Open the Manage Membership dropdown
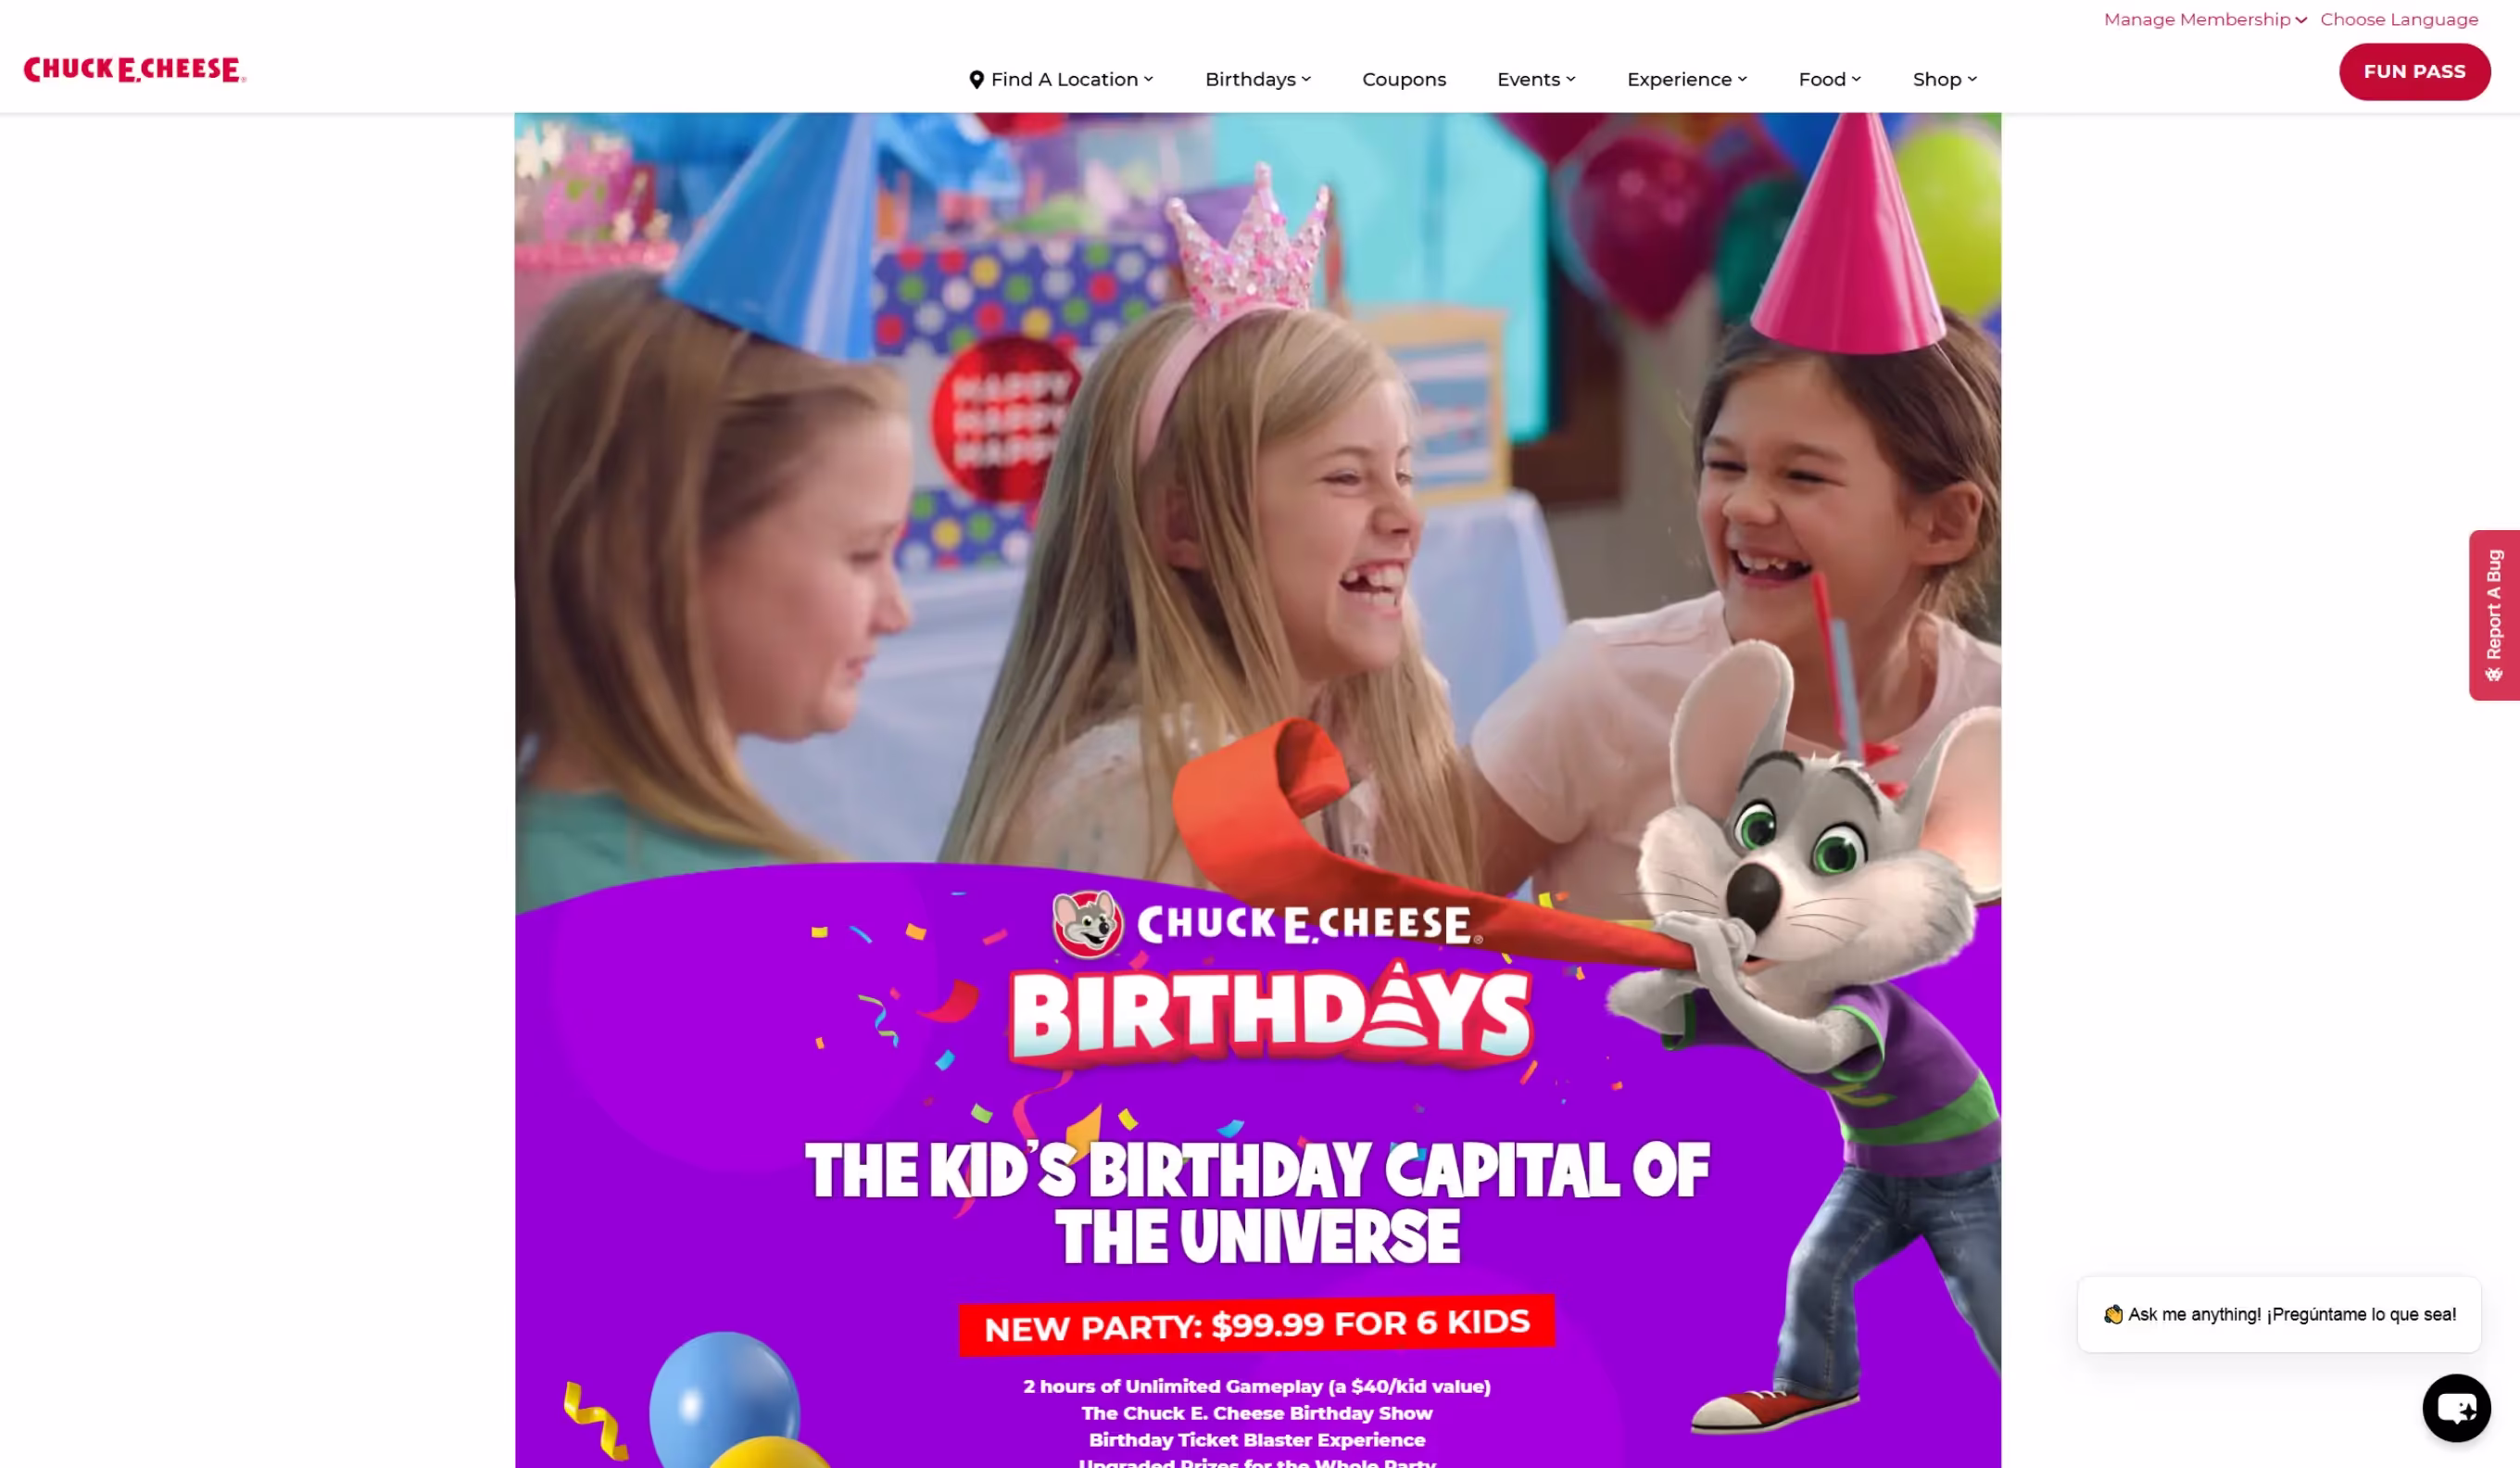Viewport: 2520px width, 1468px height. 2204,20
